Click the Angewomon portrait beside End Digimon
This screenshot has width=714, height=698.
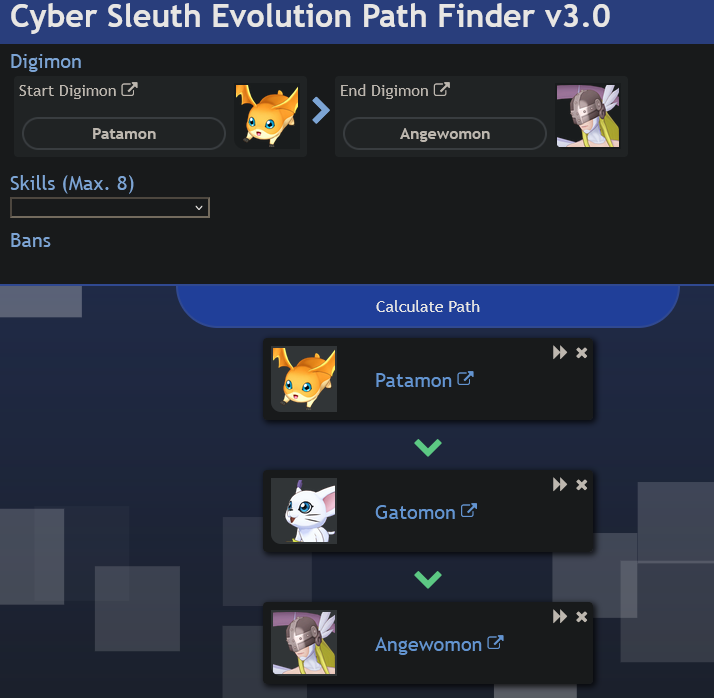[x=588, y=116]
